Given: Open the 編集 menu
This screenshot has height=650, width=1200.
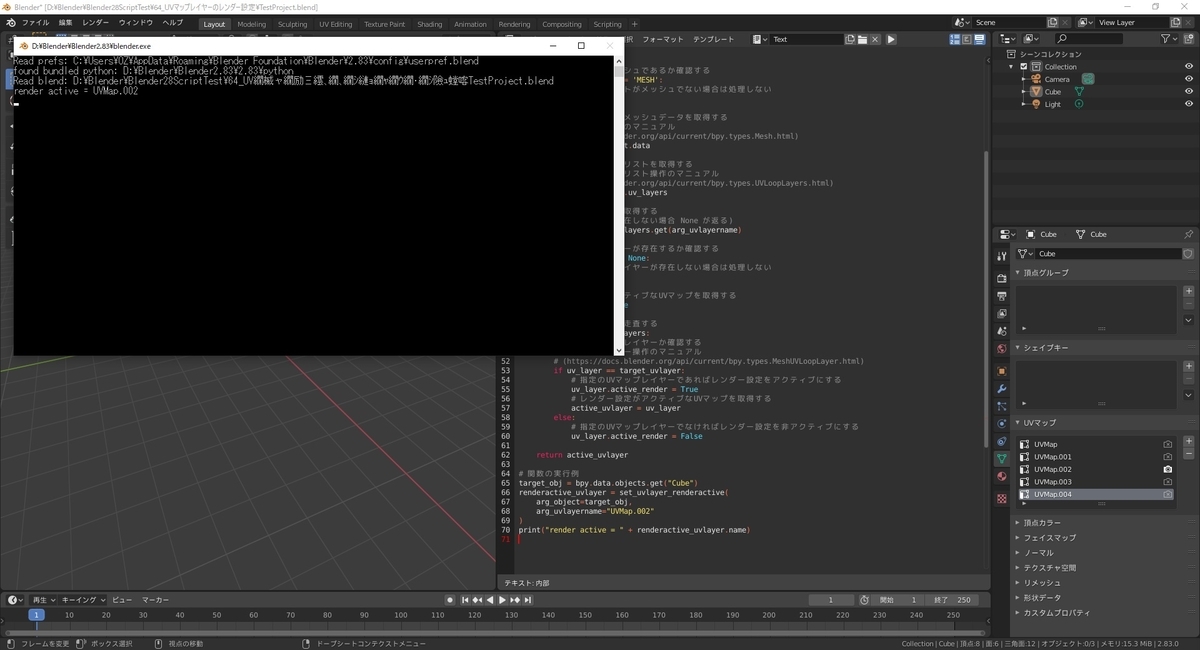Looking at the screenshot, I should pos(65,22).
